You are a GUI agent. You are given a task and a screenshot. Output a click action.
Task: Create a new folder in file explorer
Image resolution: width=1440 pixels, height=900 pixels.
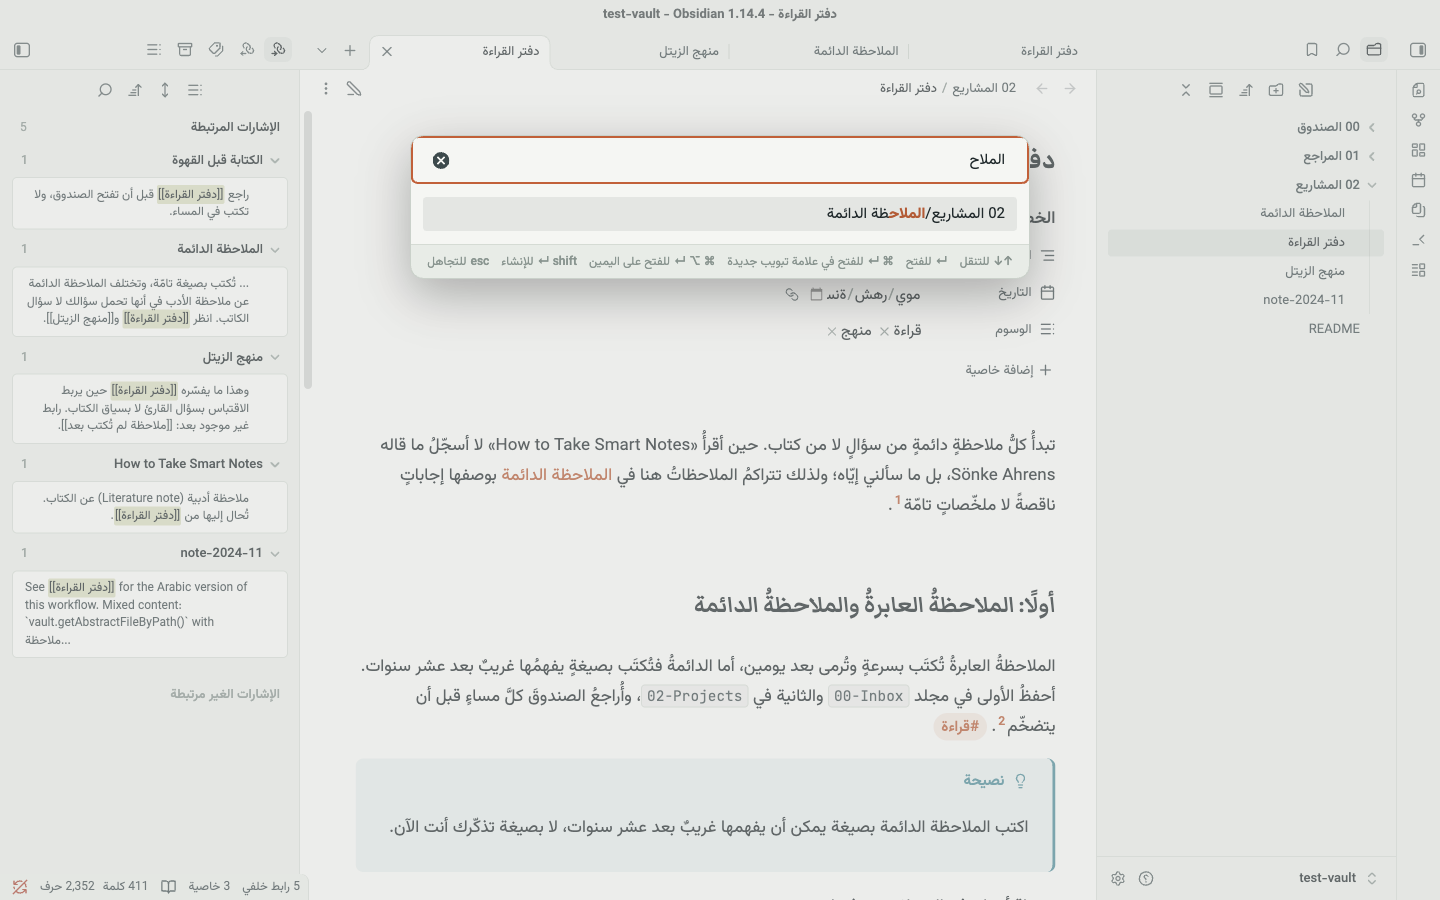[x=1276, y=90]
